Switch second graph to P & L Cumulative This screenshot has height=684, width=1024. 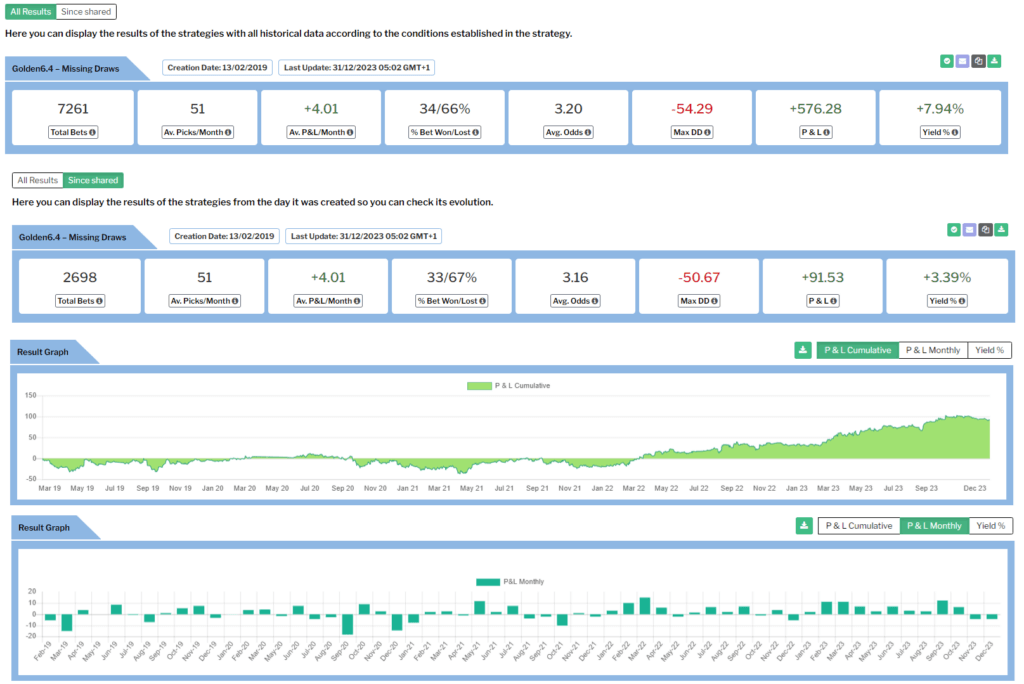tap(858, 525)
